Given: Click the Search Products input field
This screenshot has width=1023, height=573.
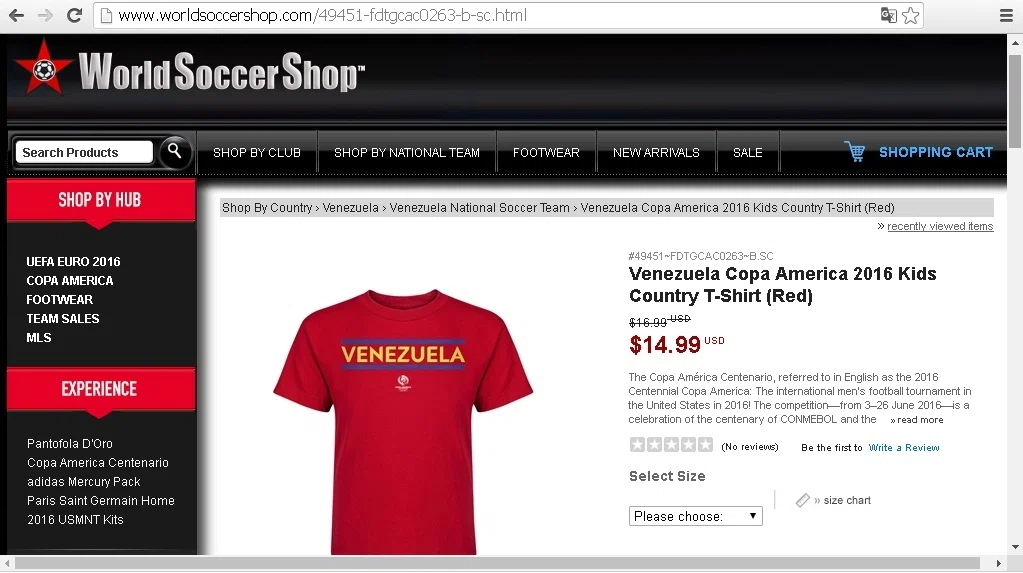Looking at the screenshot, I should pyautogui.click(x=84, y=152).
